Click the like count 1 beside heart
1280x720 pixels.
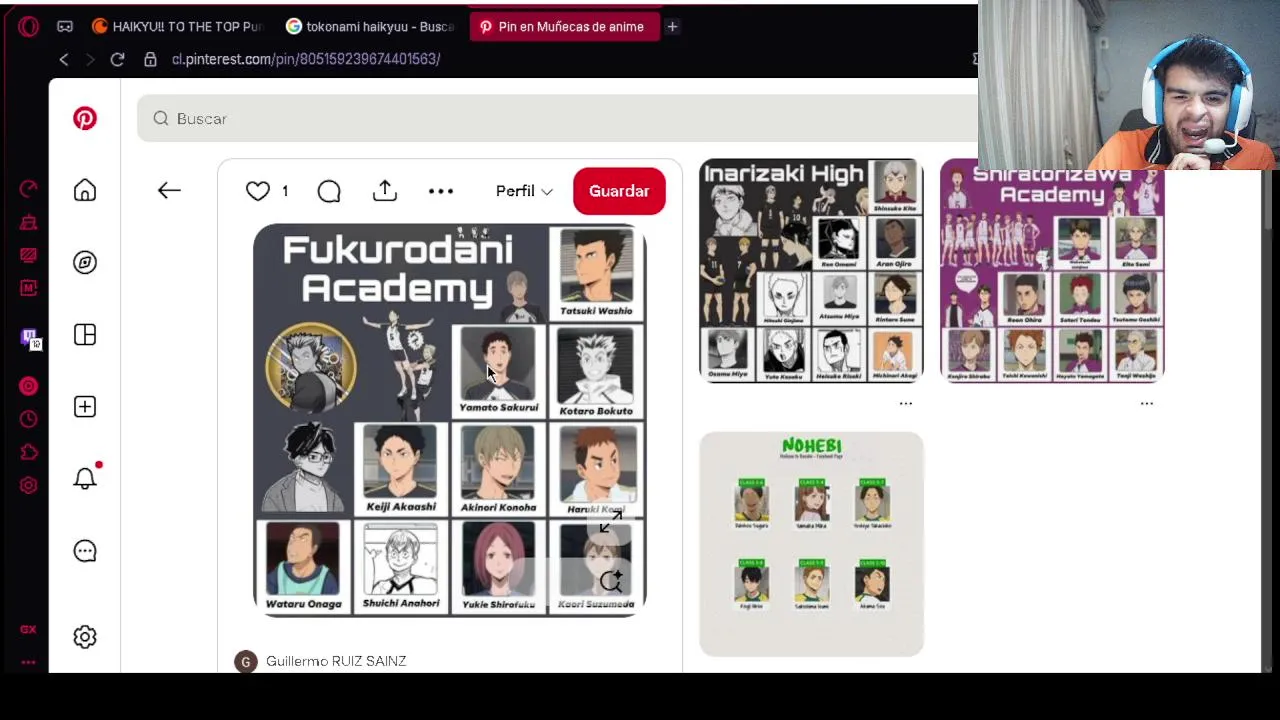[285, 191]
